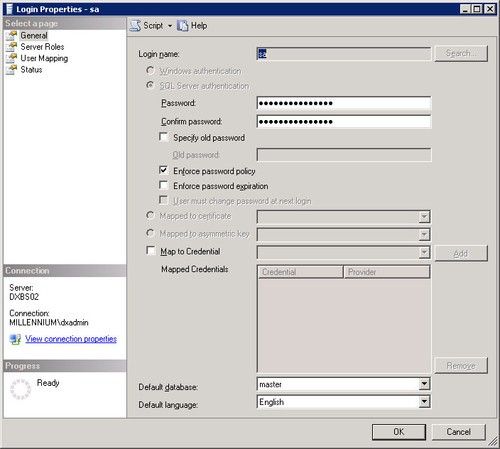This screenshot has width=500, height=449.
Task: Click the OK button
Action: 399,432
